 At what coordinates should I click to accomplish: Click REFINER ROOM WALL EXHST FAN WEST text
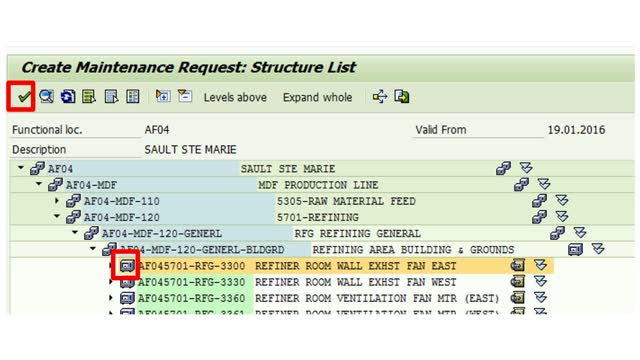(x=356, y=282)
